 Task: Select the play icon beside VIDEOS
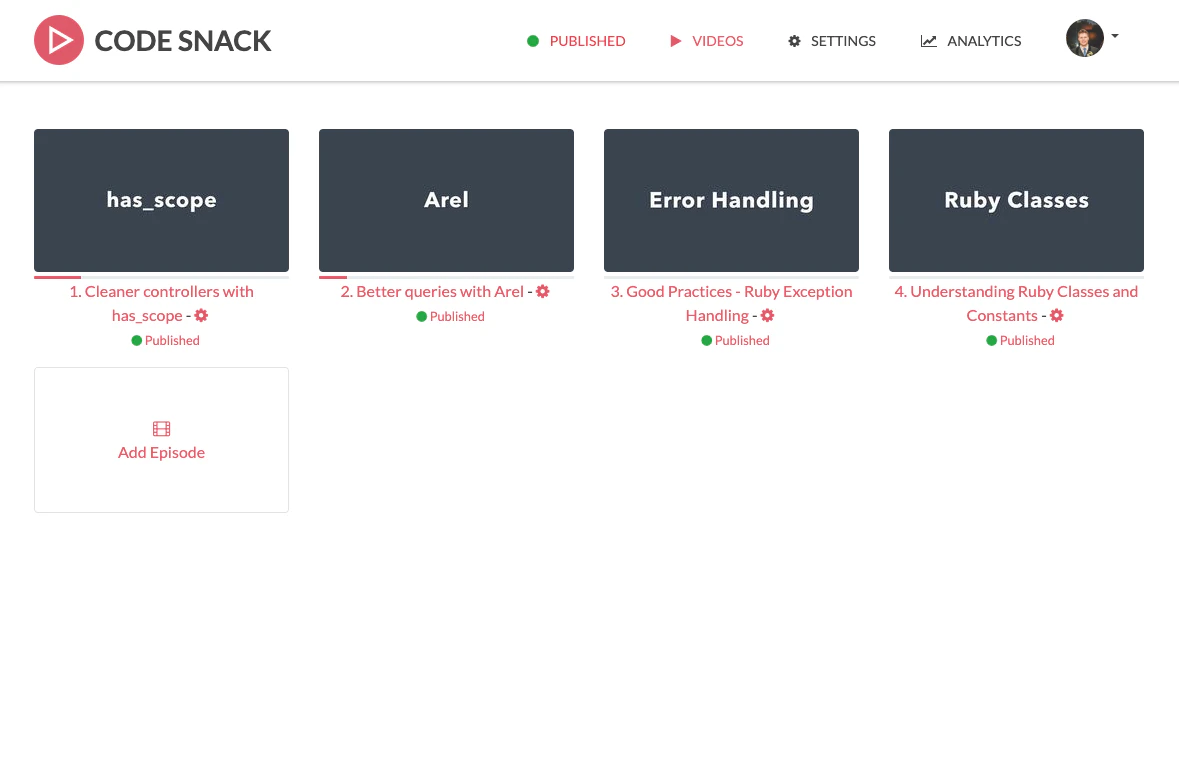tap(675, 40)
